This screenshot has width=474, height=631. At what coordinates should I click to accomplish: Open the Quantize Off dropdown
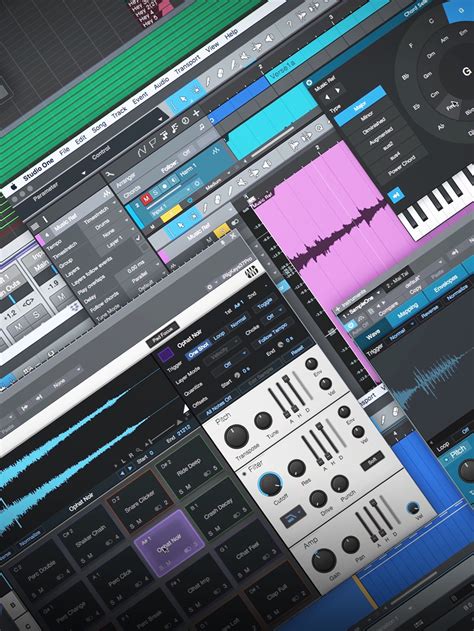pos(230,363)
